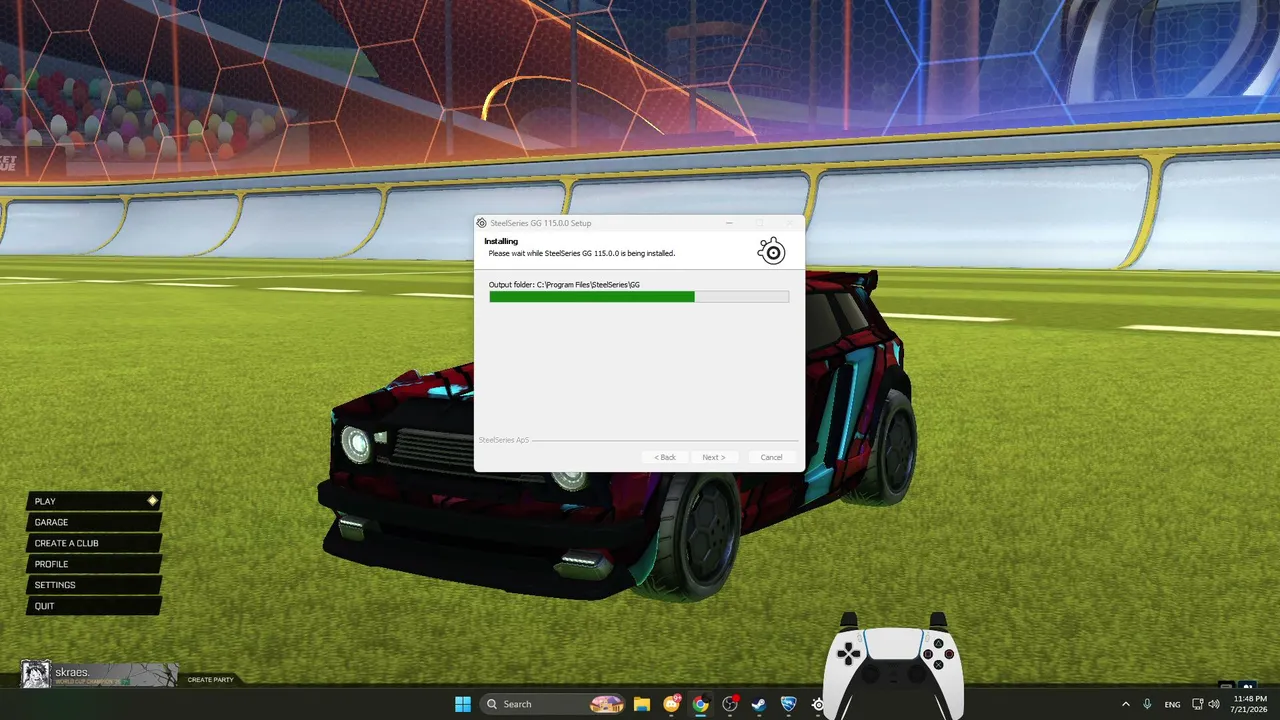Open network settings from the system tray
The image size is (1280, 720).
pos(1196,704)
